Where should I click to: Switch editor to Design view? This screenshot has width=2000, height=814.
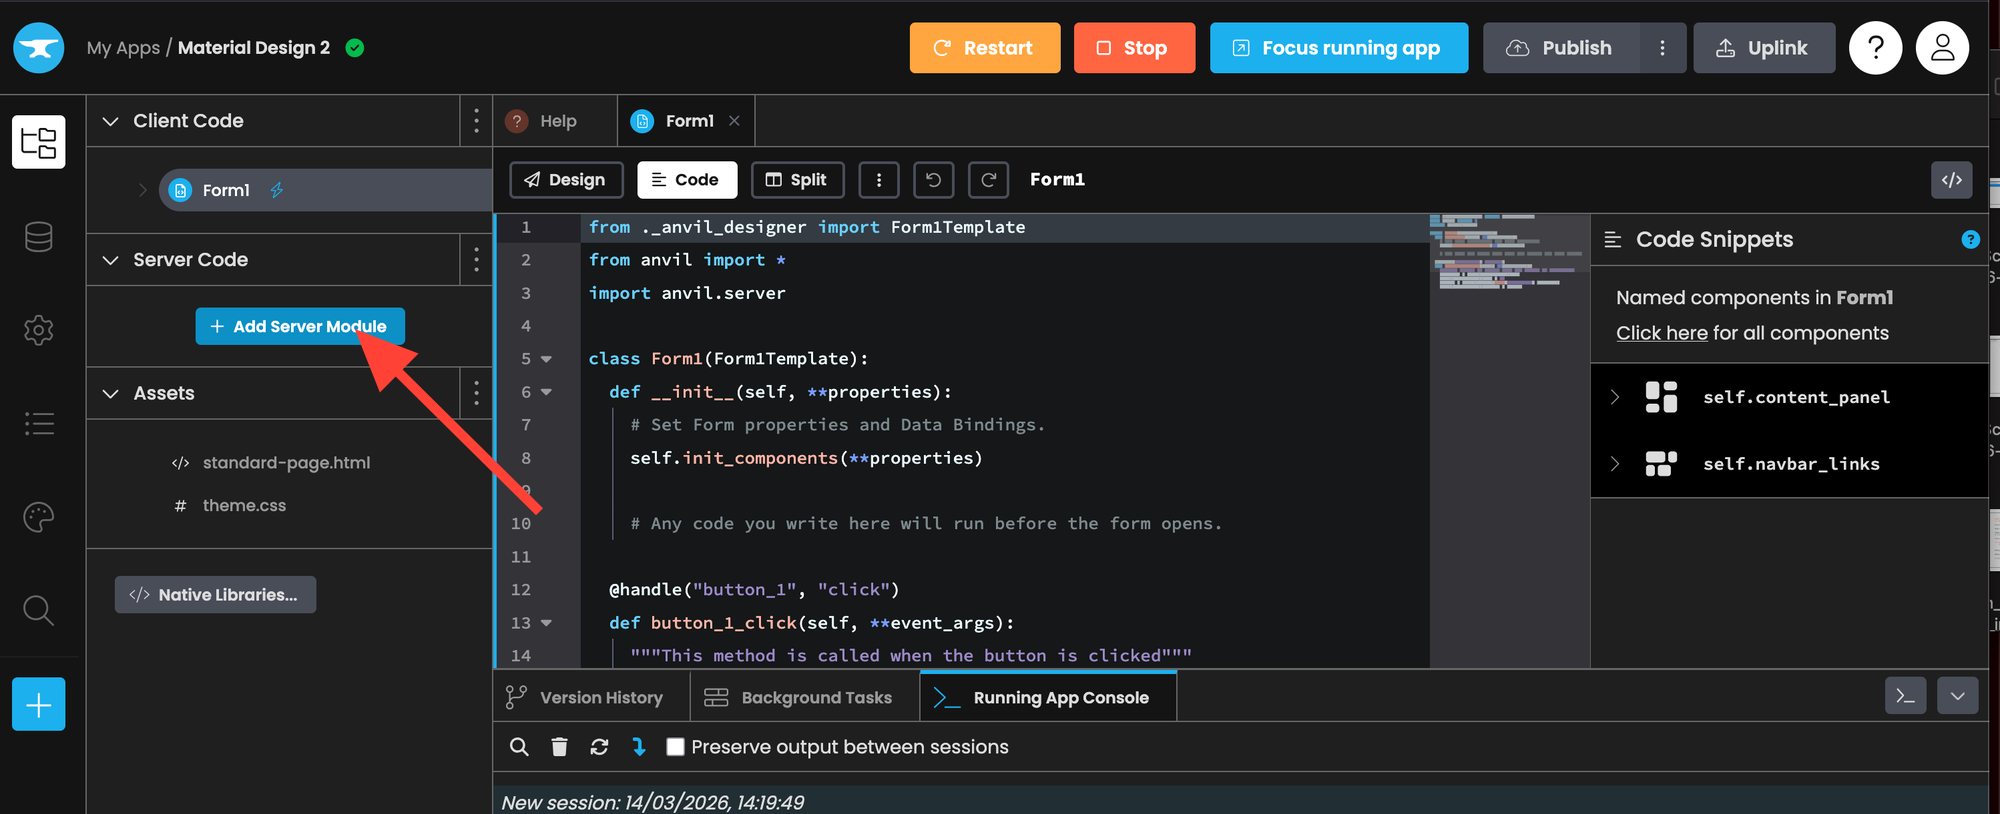(566, 180)
